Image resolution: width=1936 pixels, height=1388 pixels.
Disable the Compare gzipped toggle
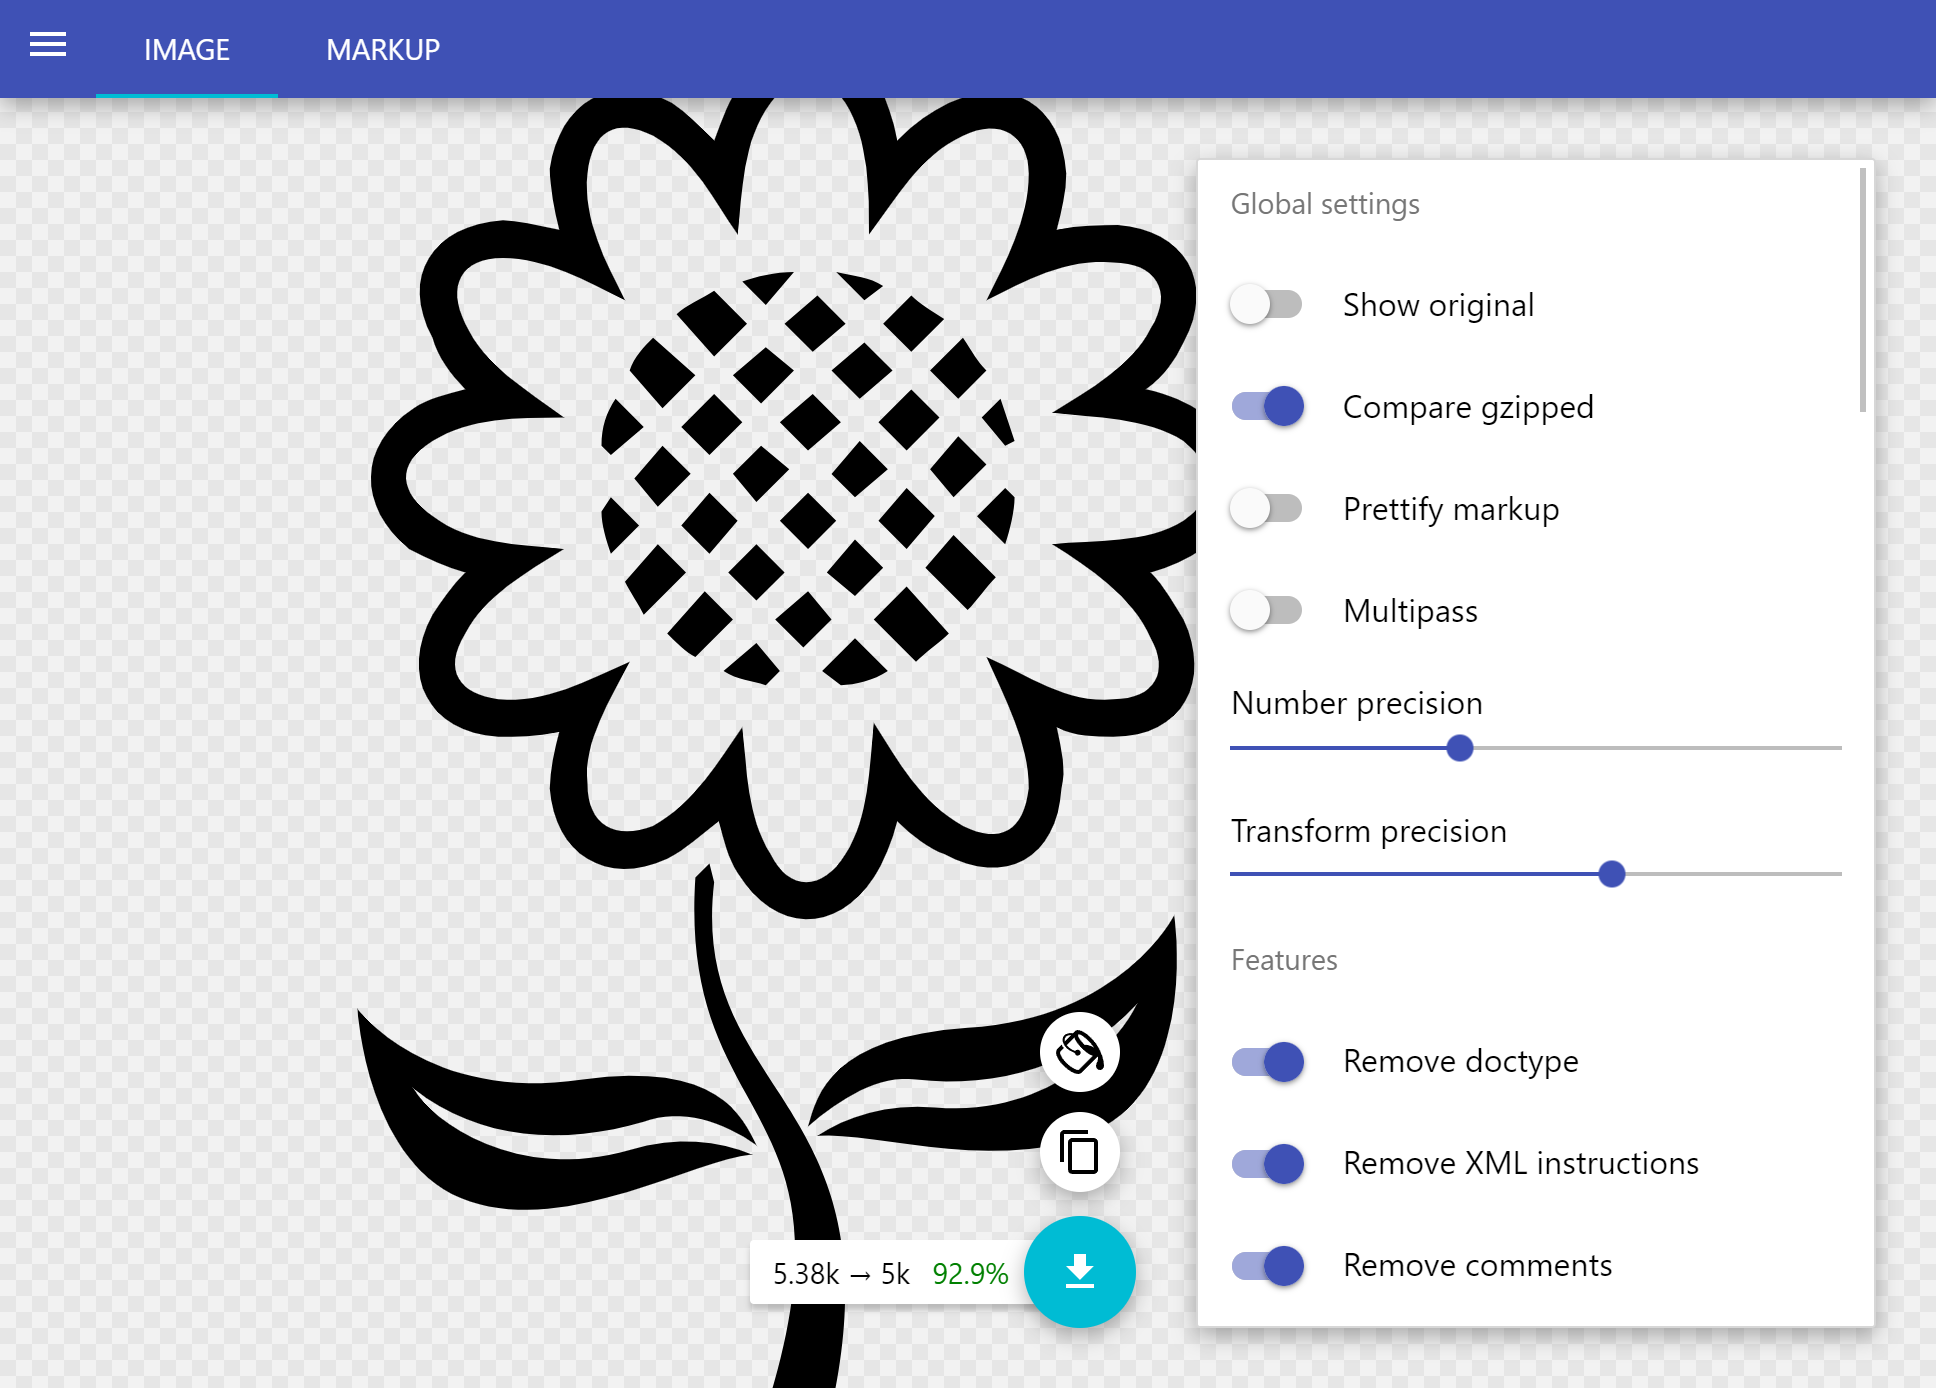click(x=1268, y=406)
